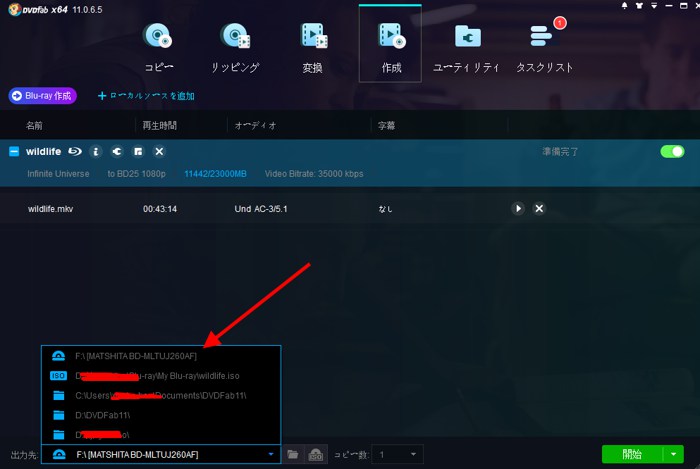The image size is (700, 469).
Task: Open the コピー (Copy) module
Action: click(158, 48)
